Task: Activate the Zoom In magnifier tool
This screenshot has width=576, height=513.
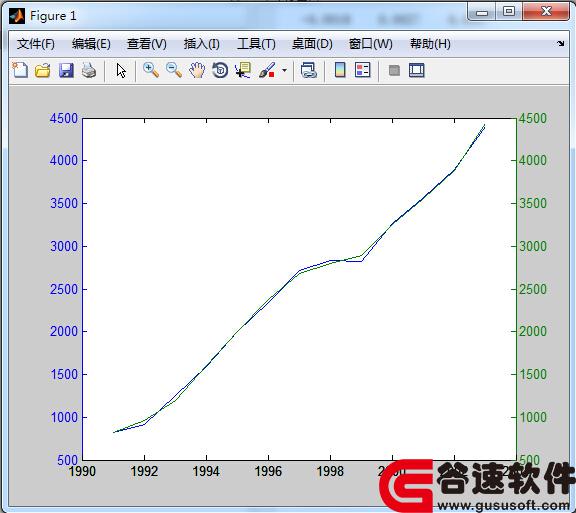Action: point(151,70)
